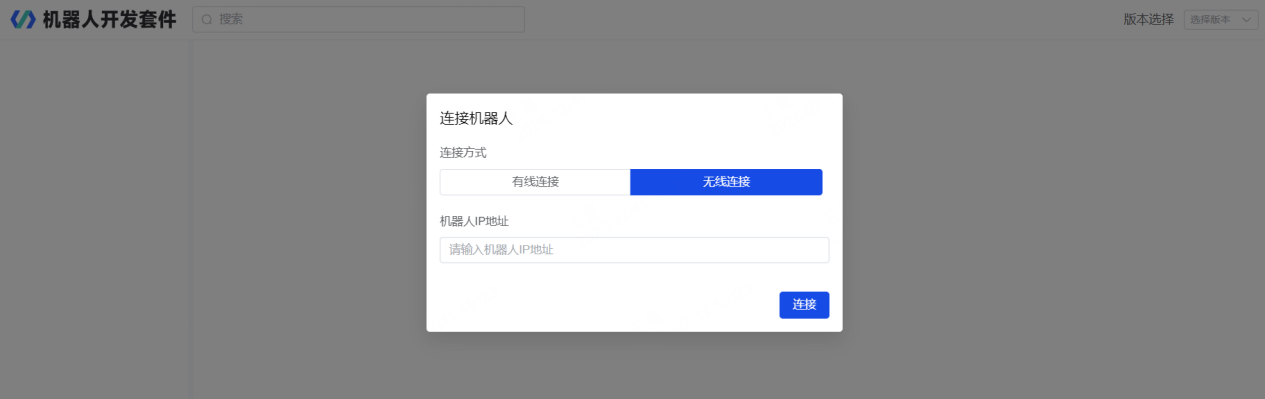Viewport: 1265px width, 399px height.
Task: Select the 无线连接 connection option
Action: click(x=726, y=182)
